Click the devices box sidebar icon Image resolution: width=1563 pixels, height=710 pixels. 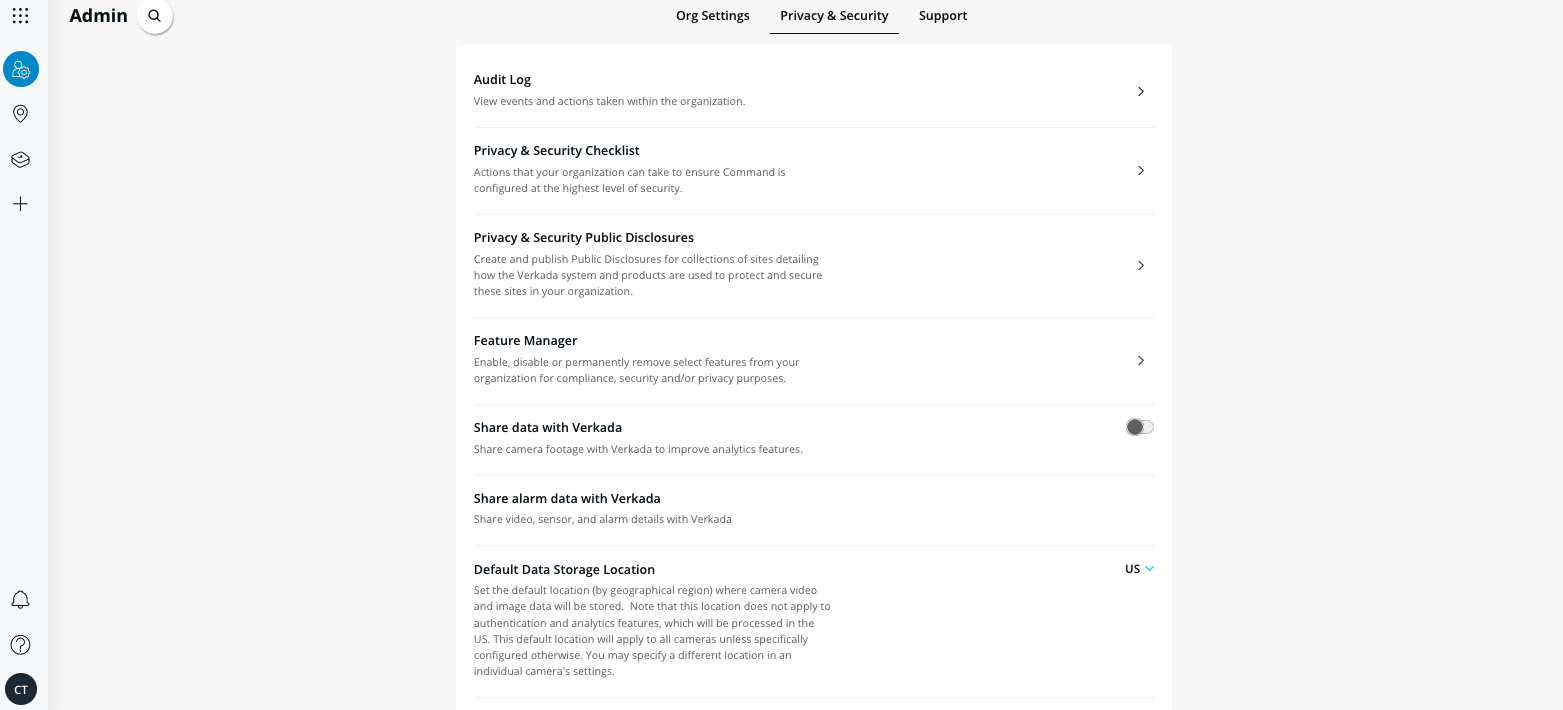(20, 159)
